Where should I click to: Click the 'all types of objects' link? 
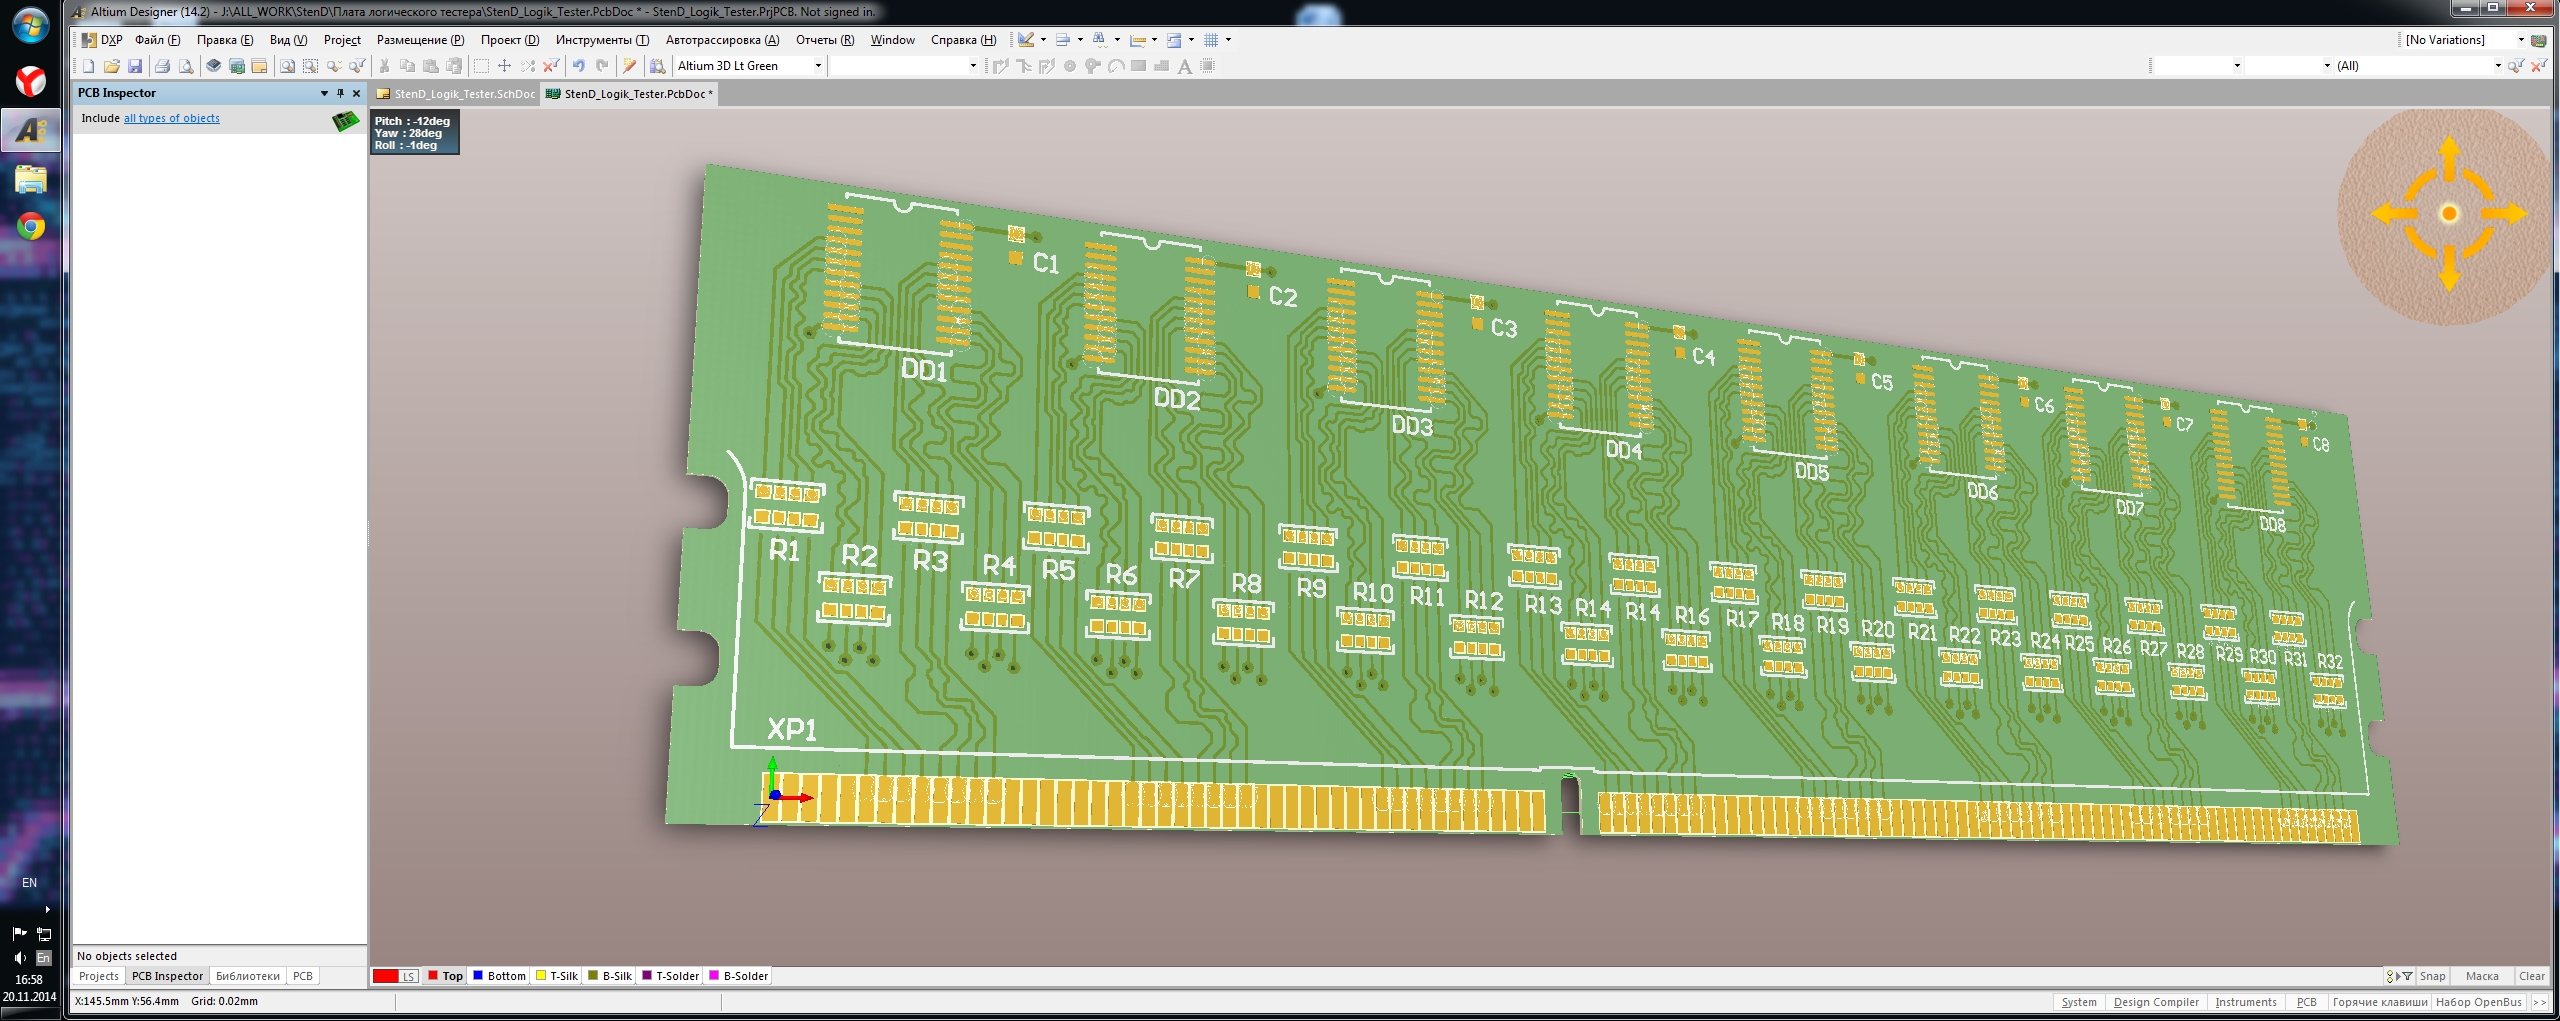click(x=171, y=118)
